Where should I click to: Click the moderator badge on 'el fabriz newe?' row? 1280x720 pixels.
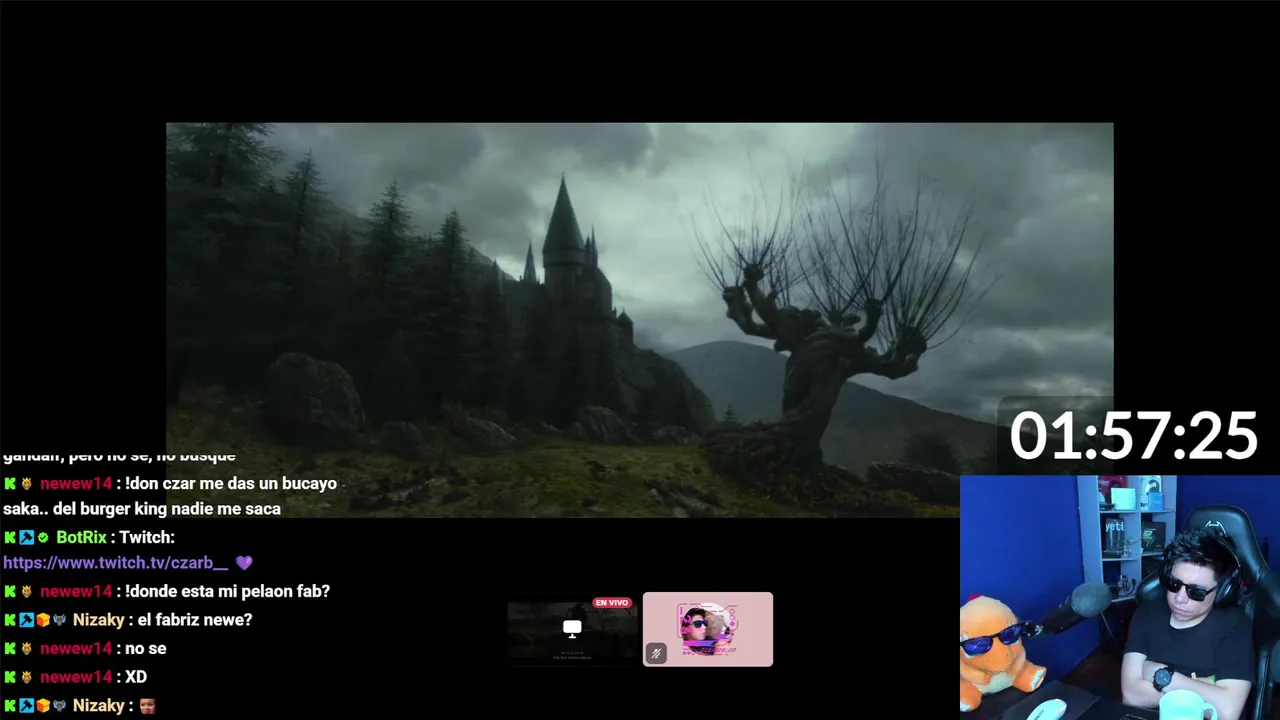click(x=27, y=620)
